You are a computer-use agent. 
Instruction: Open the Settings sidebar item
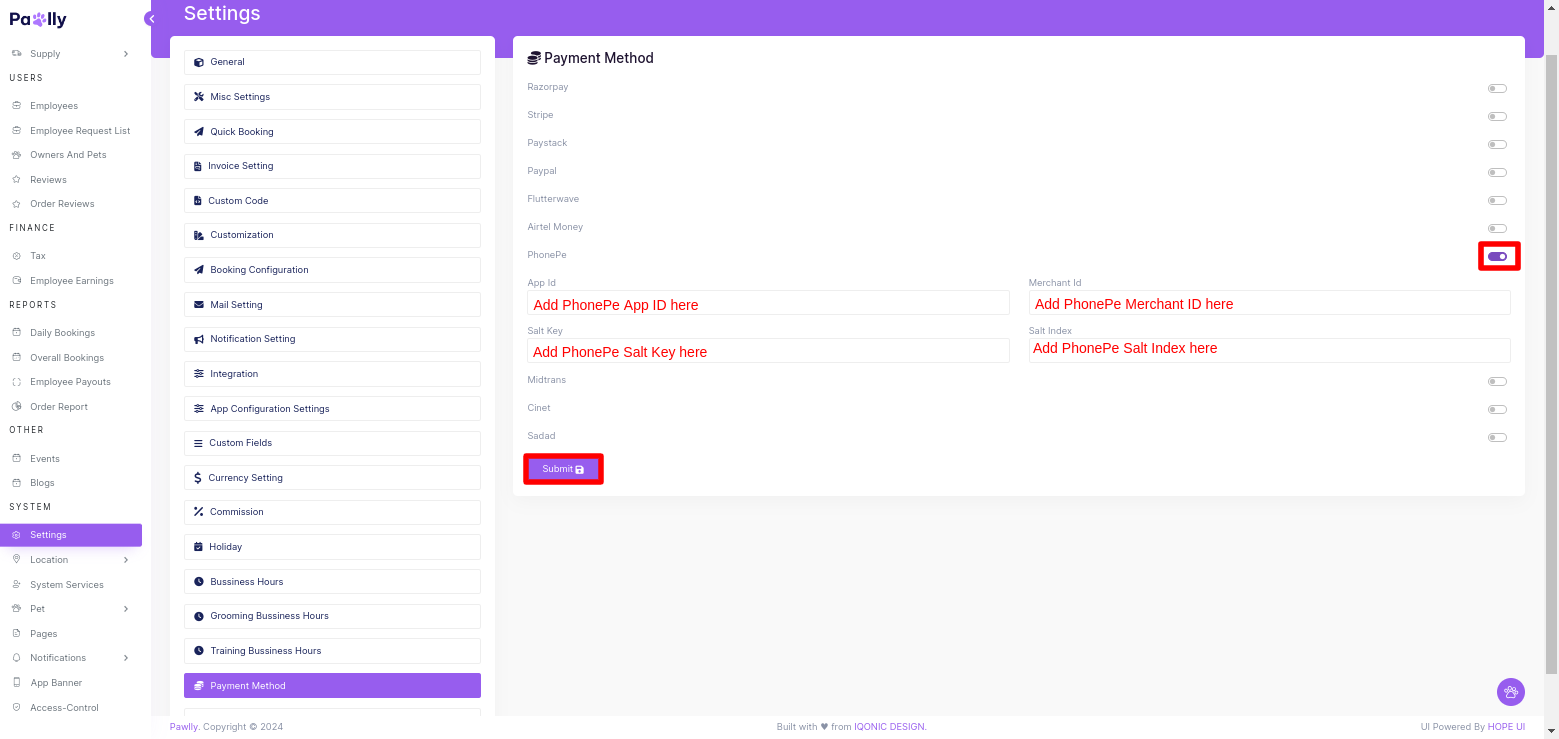click(71, 535)
